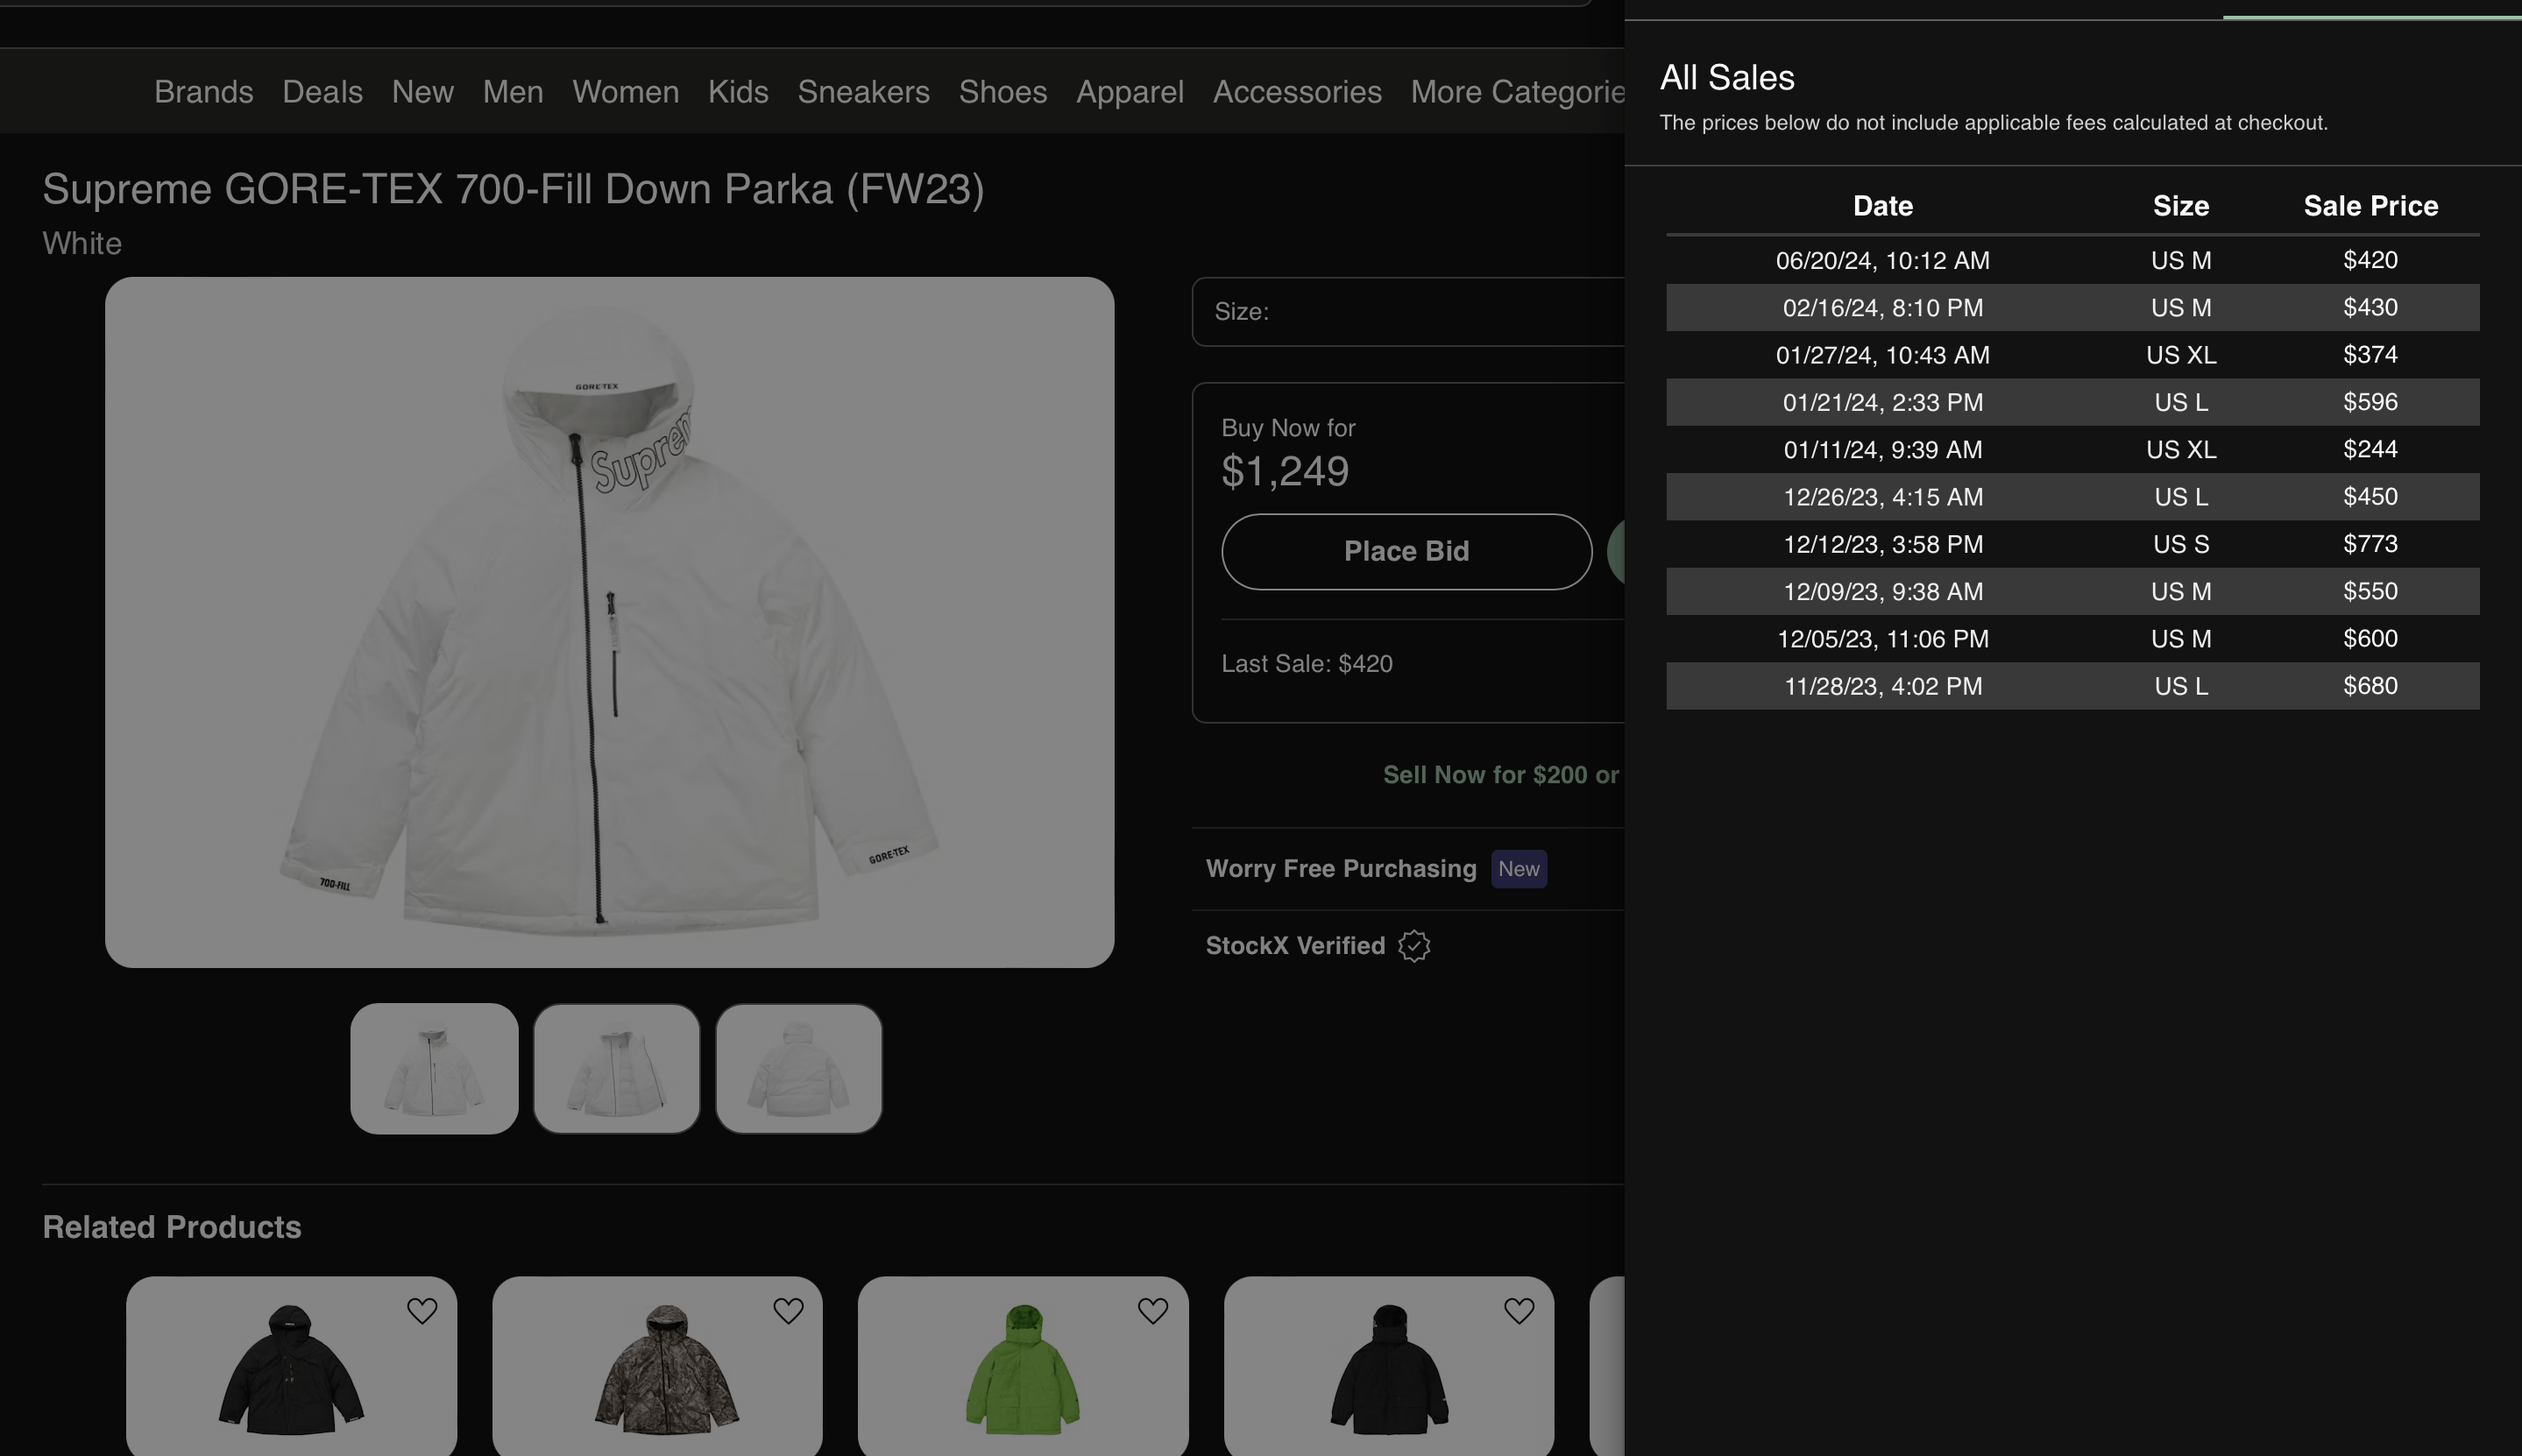Select the open jacket thumbnail
2522x1456 pixels.
coord(616,1068)
